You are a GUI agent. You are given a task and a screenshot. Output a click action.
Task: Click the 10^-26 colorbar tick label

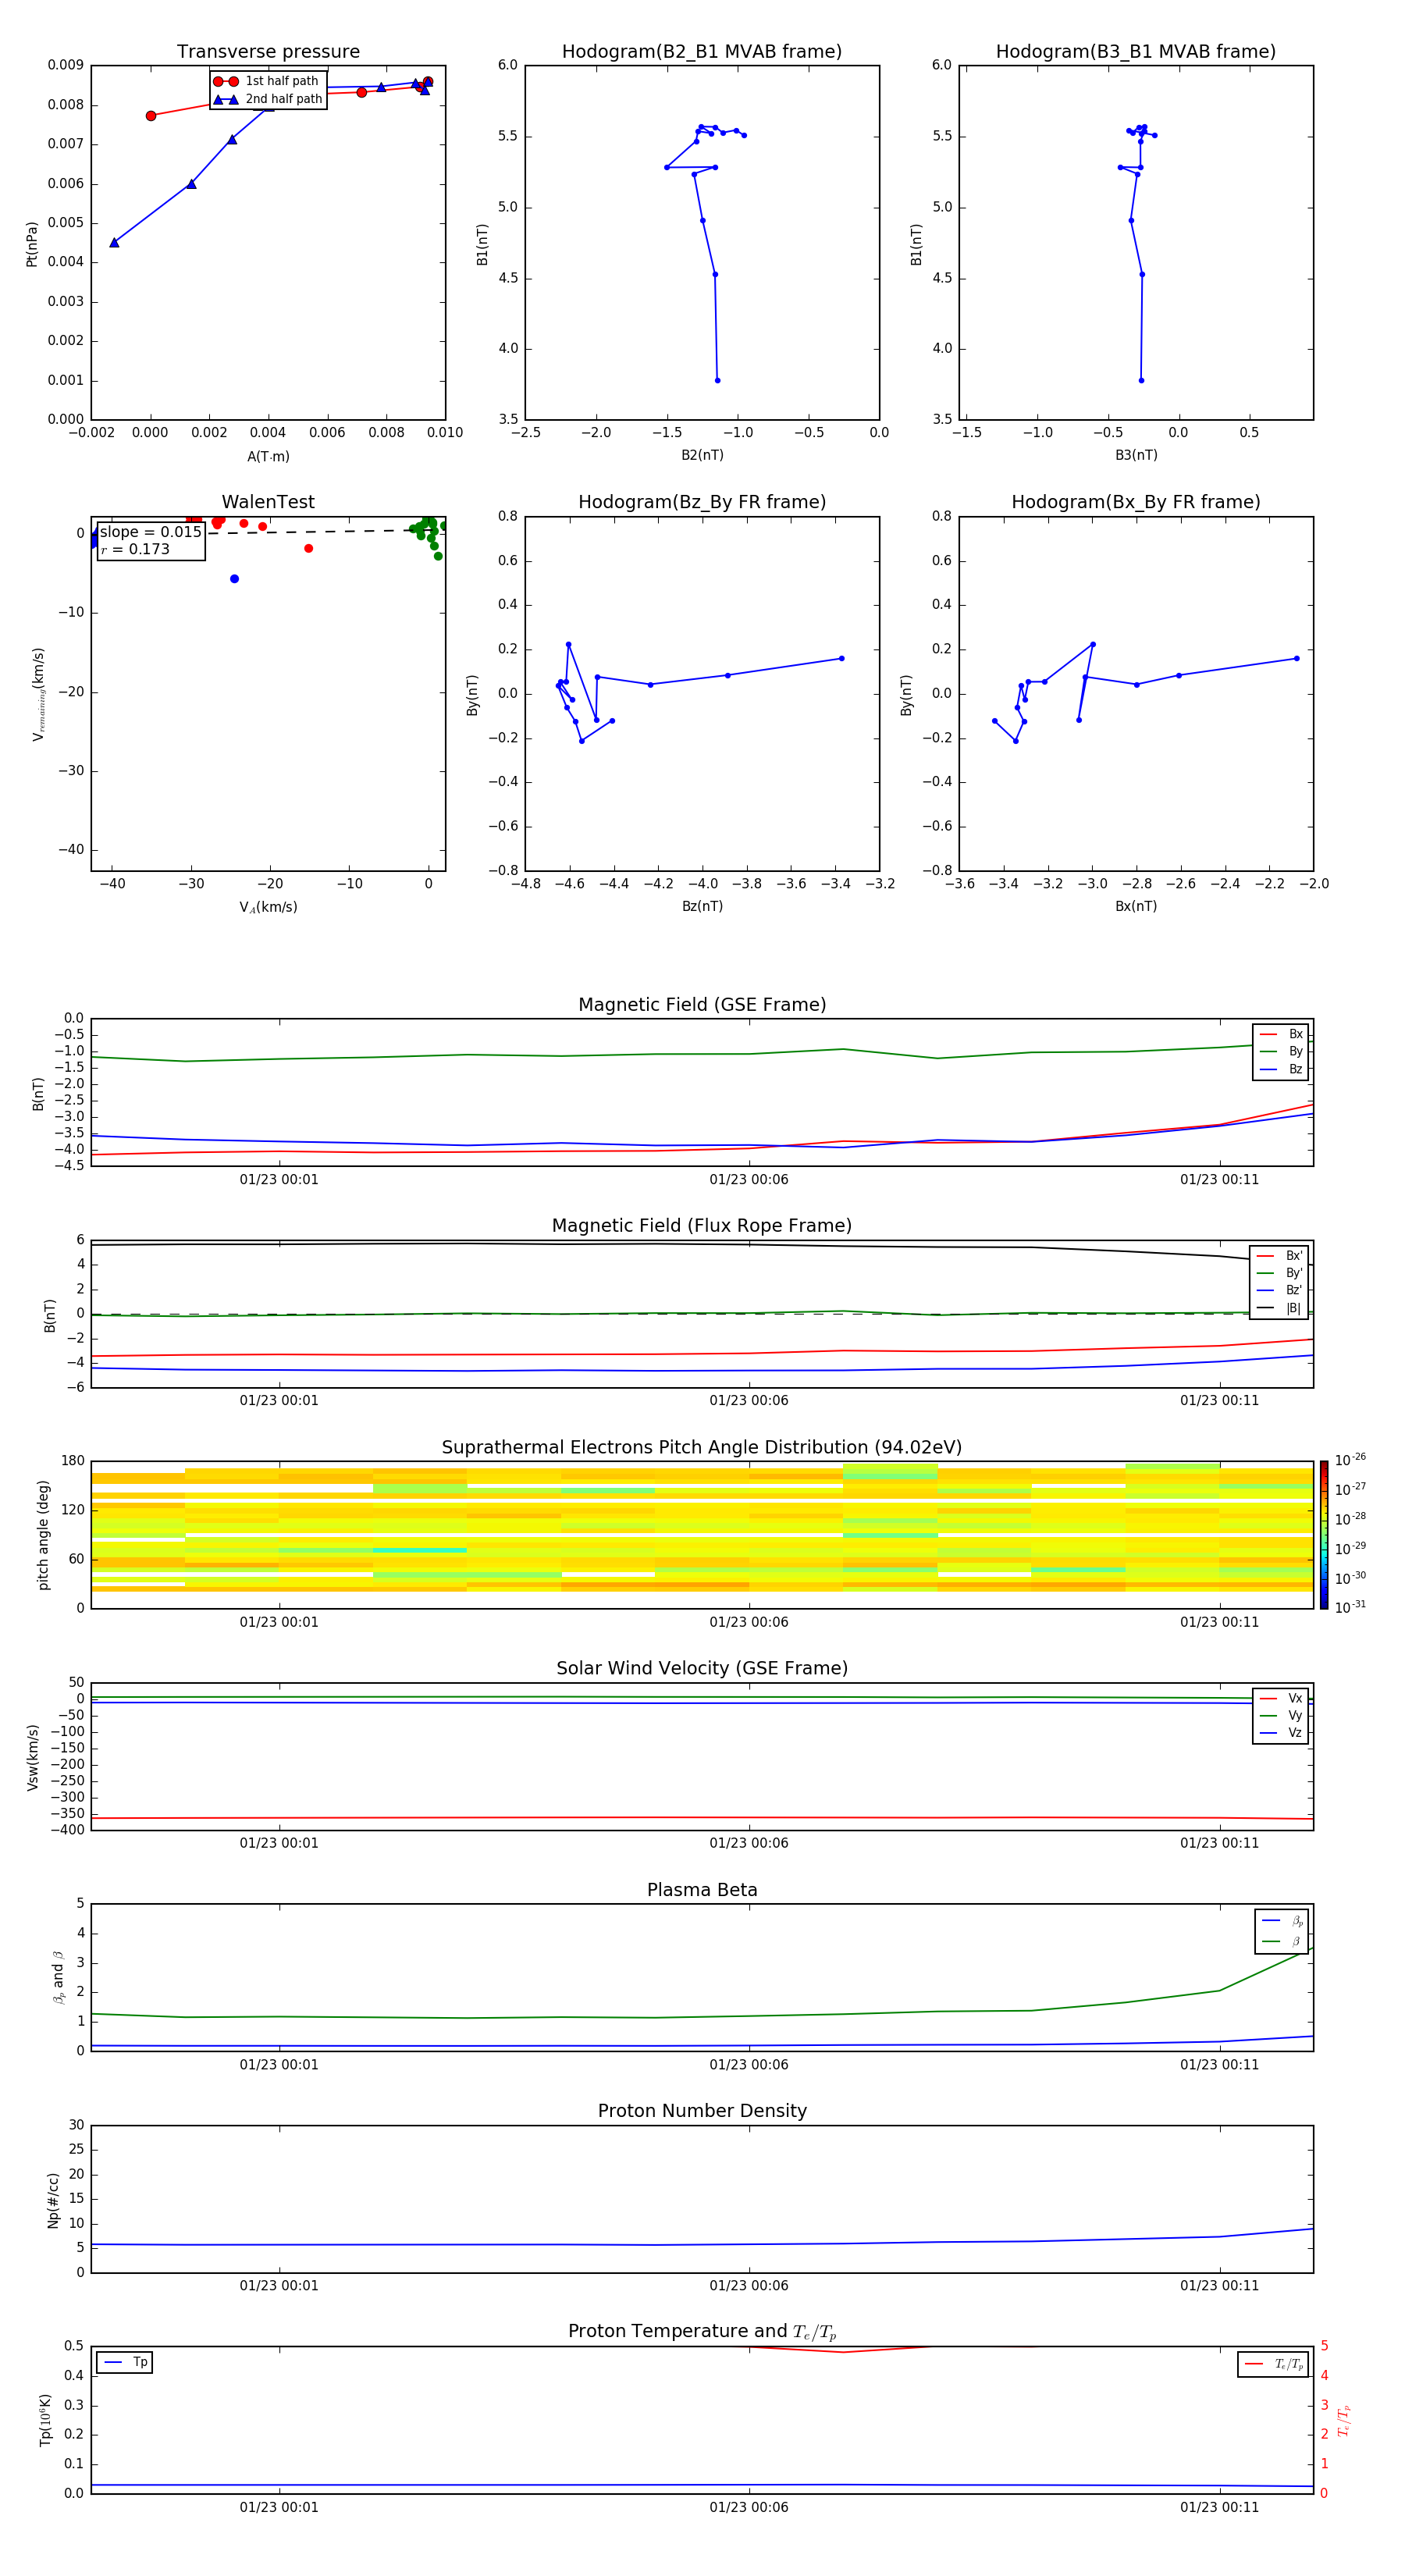tap(1350, 1460)
